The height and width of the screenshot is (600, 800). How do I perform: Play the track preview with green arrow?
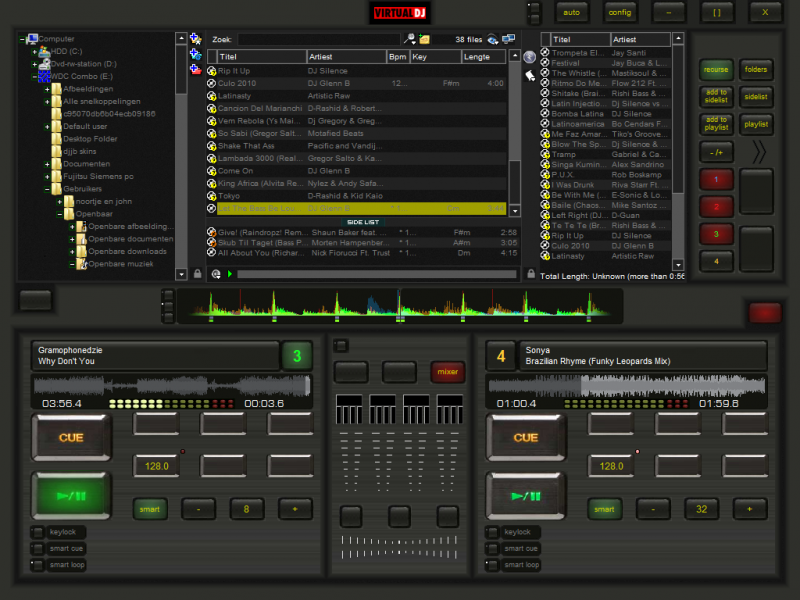pos(230,274)
